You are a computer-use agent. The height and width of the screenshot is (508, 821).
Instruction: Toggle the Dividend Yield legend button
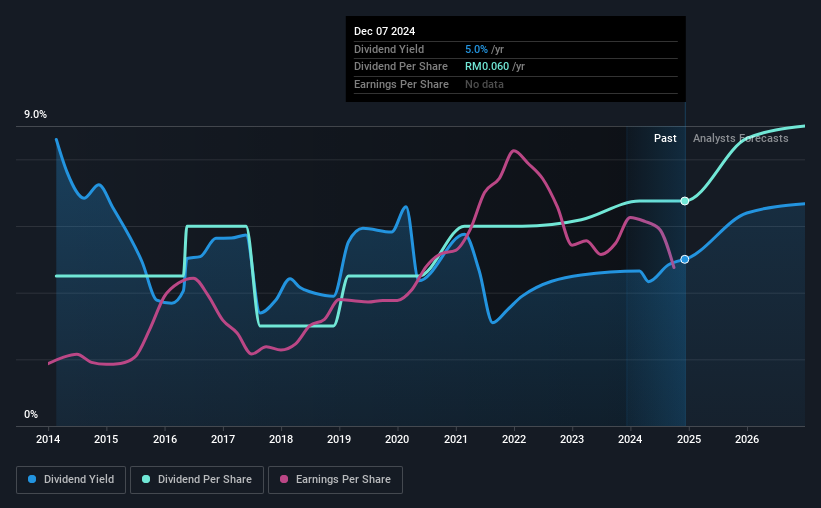71,480
